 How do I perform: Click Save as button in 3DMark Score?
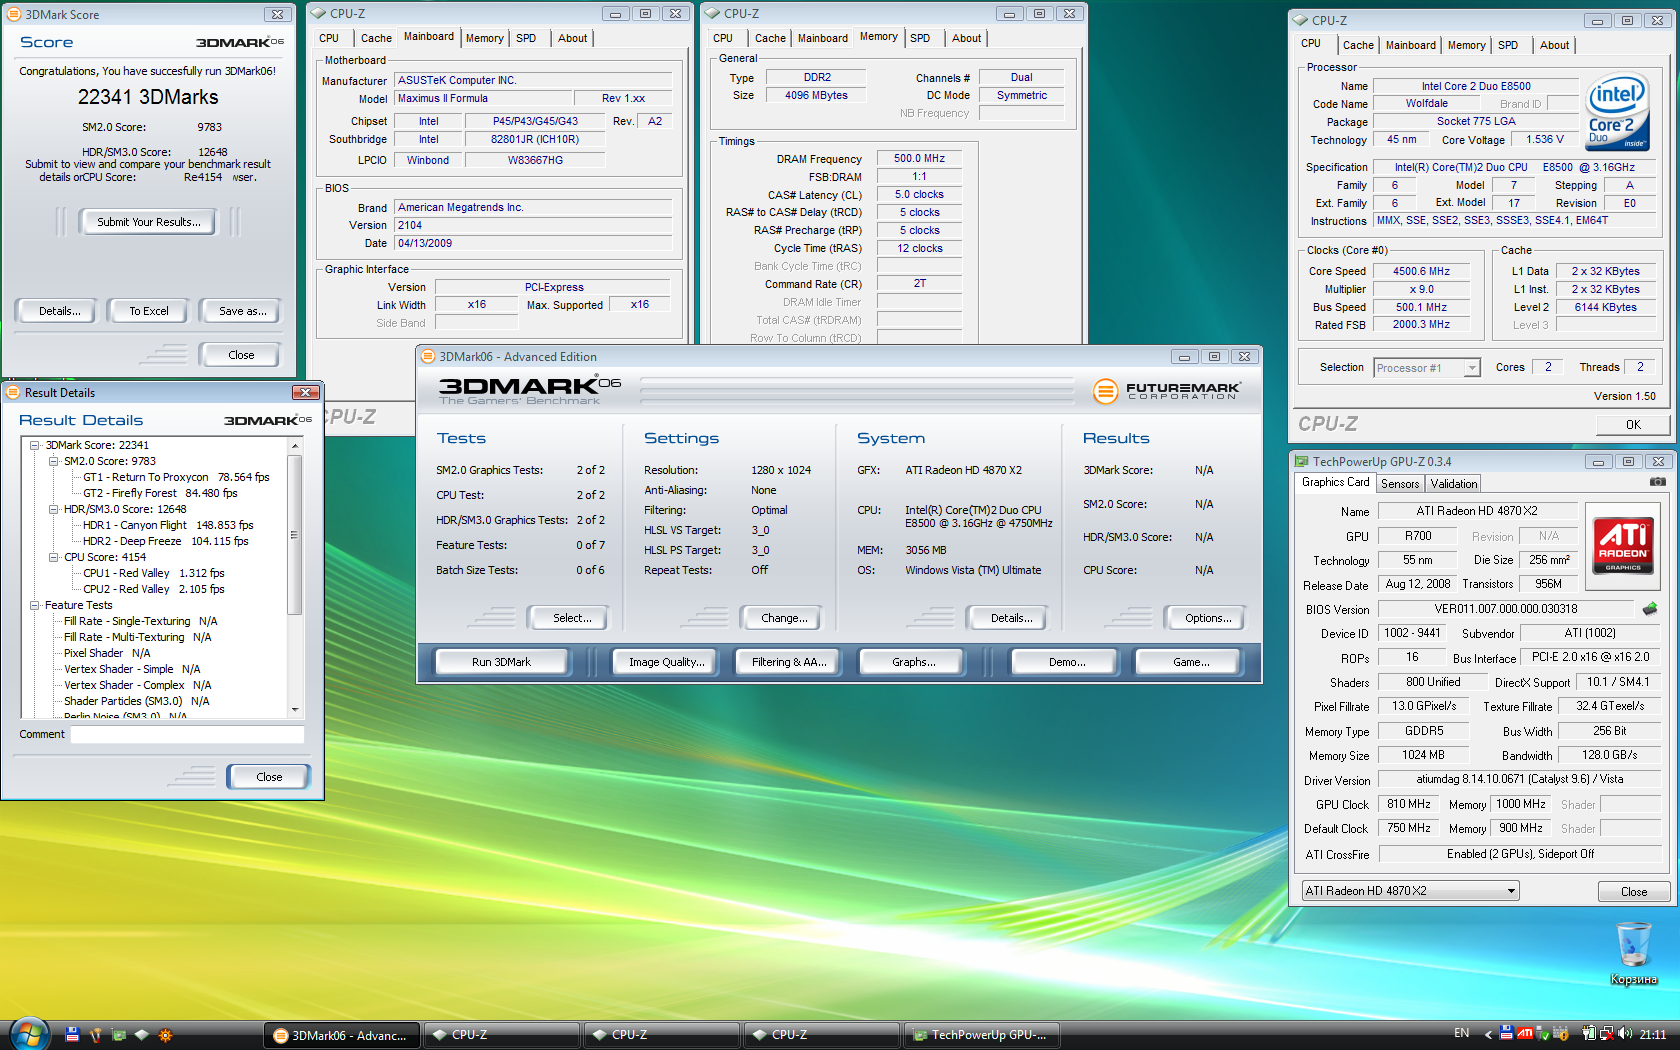(x=242, y=311)
